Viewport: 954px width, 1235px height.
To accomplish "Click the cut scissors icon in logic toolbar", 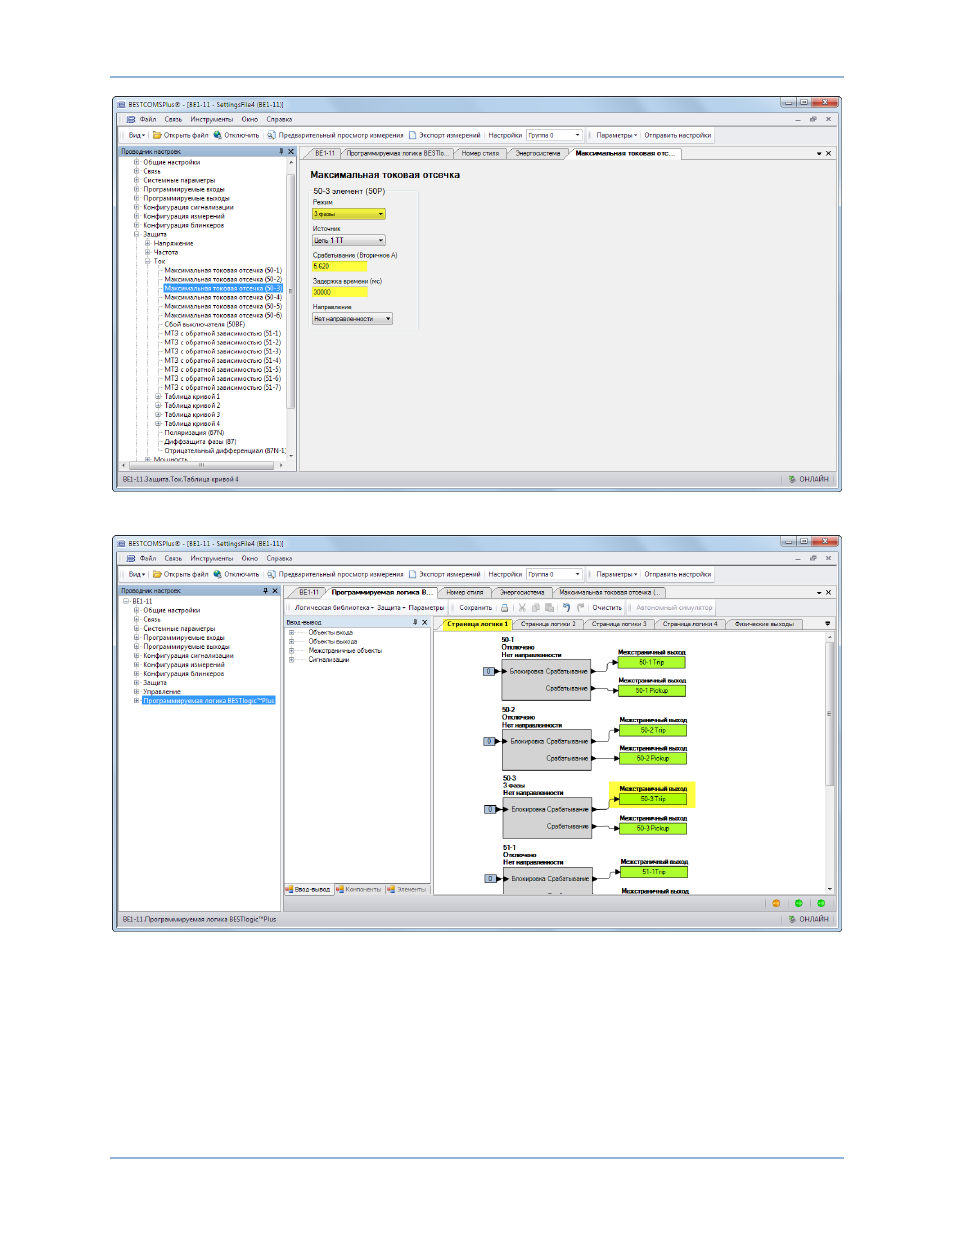I will 522,607.
